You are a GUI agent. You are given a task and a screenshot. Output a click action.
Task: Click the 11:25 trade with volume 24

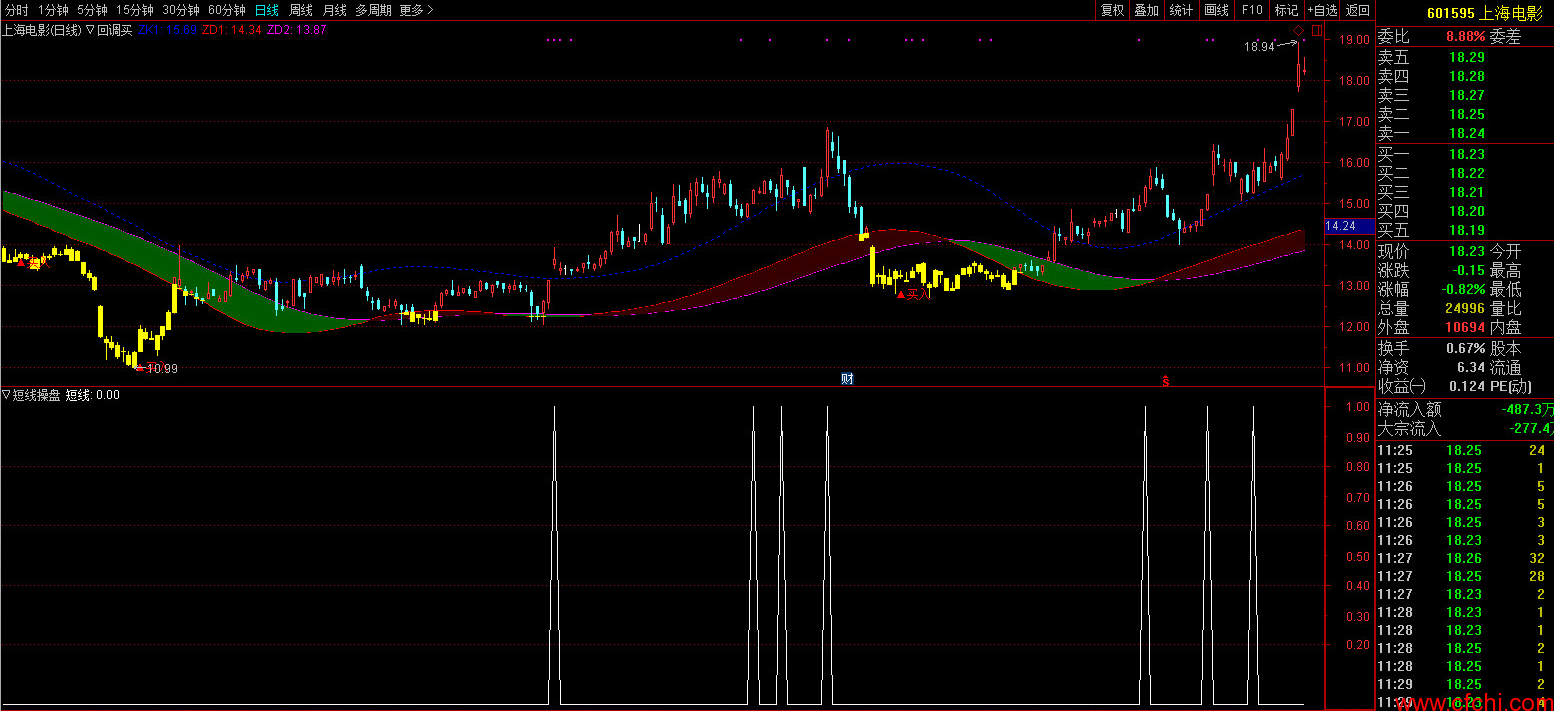coord(1465,450)
